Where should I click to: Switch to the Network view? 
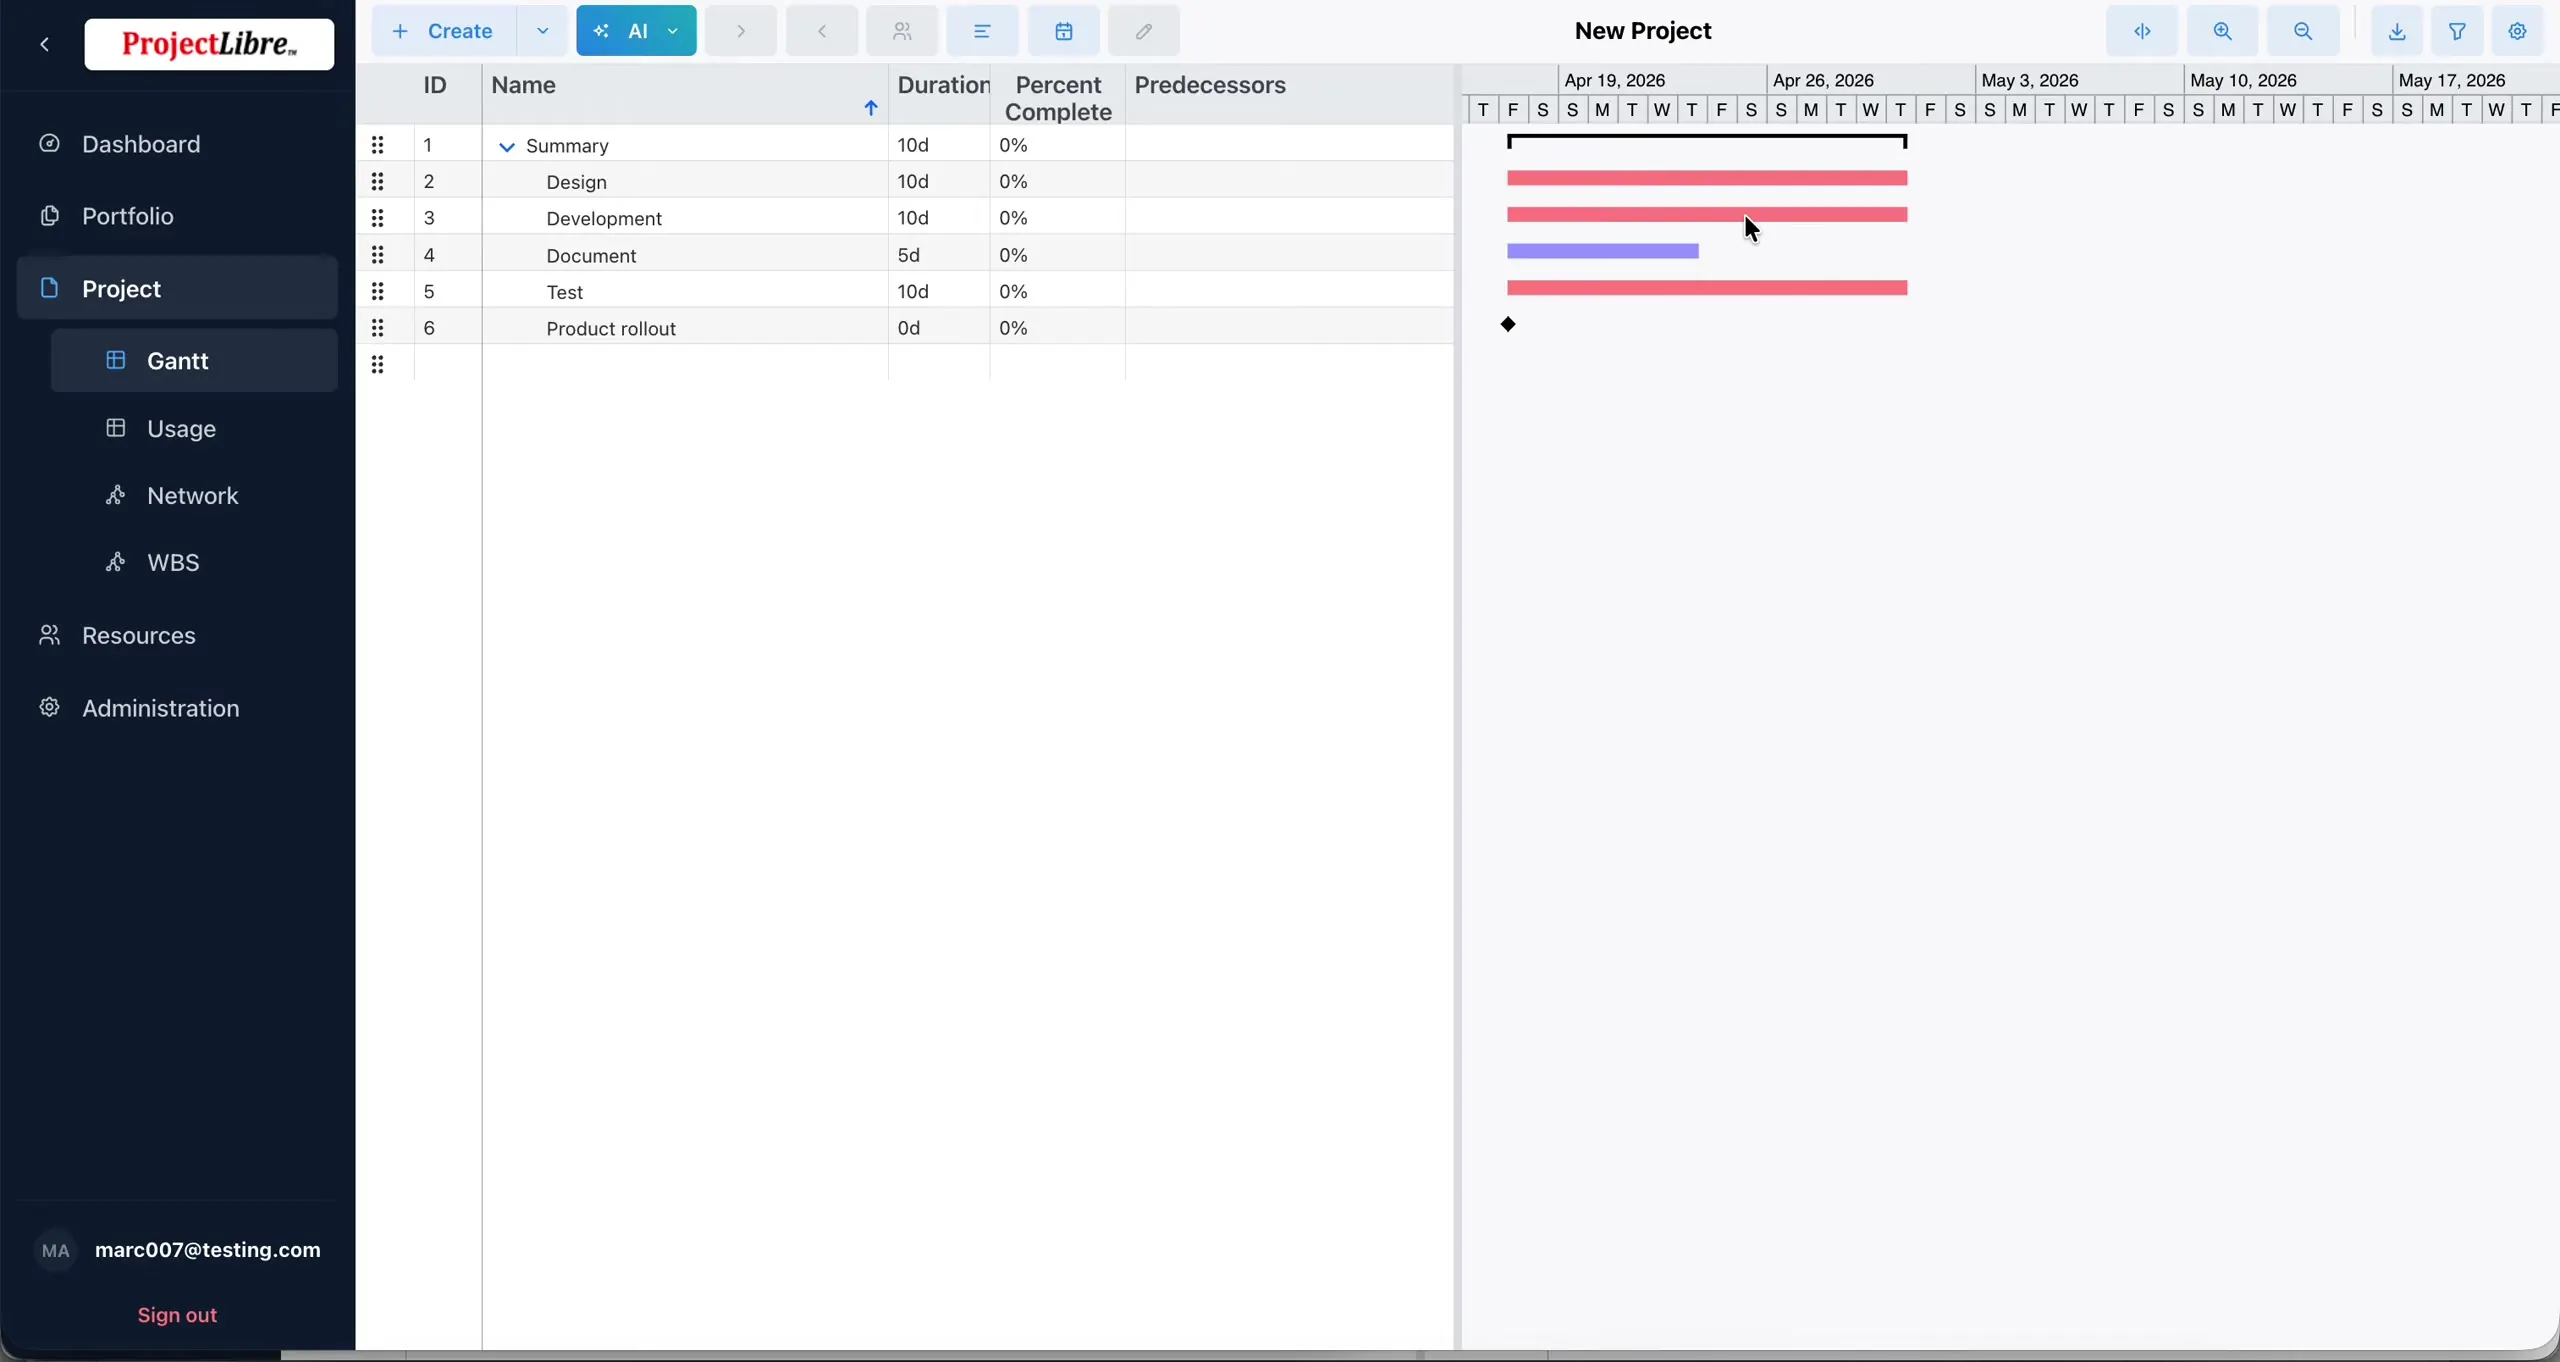coord(194,496)
